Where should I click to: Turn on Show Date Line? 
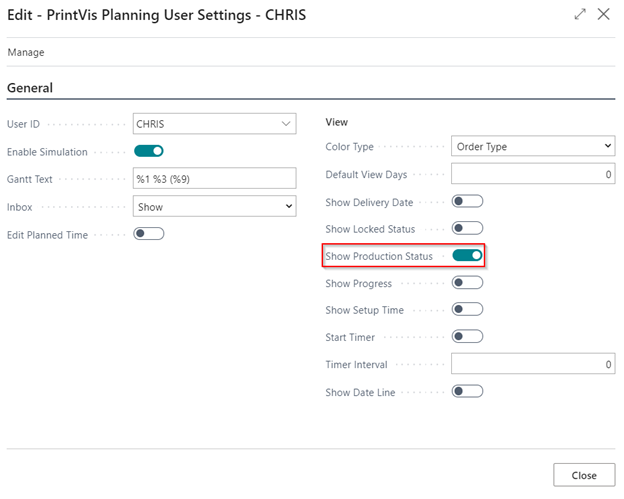pyautogui.click(x=468, y=392)
